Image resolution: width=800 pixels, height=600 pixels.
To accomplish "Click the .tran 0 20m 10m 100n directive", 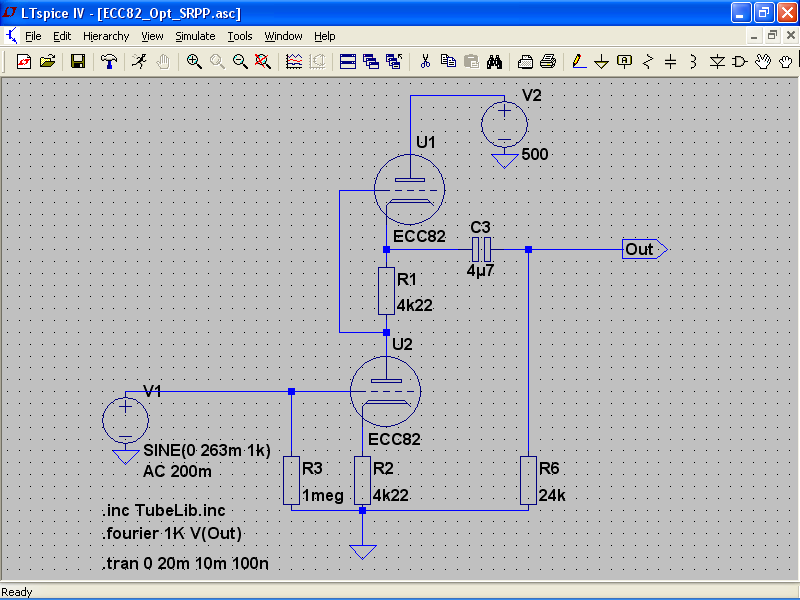I will click(x=185, y=563).
